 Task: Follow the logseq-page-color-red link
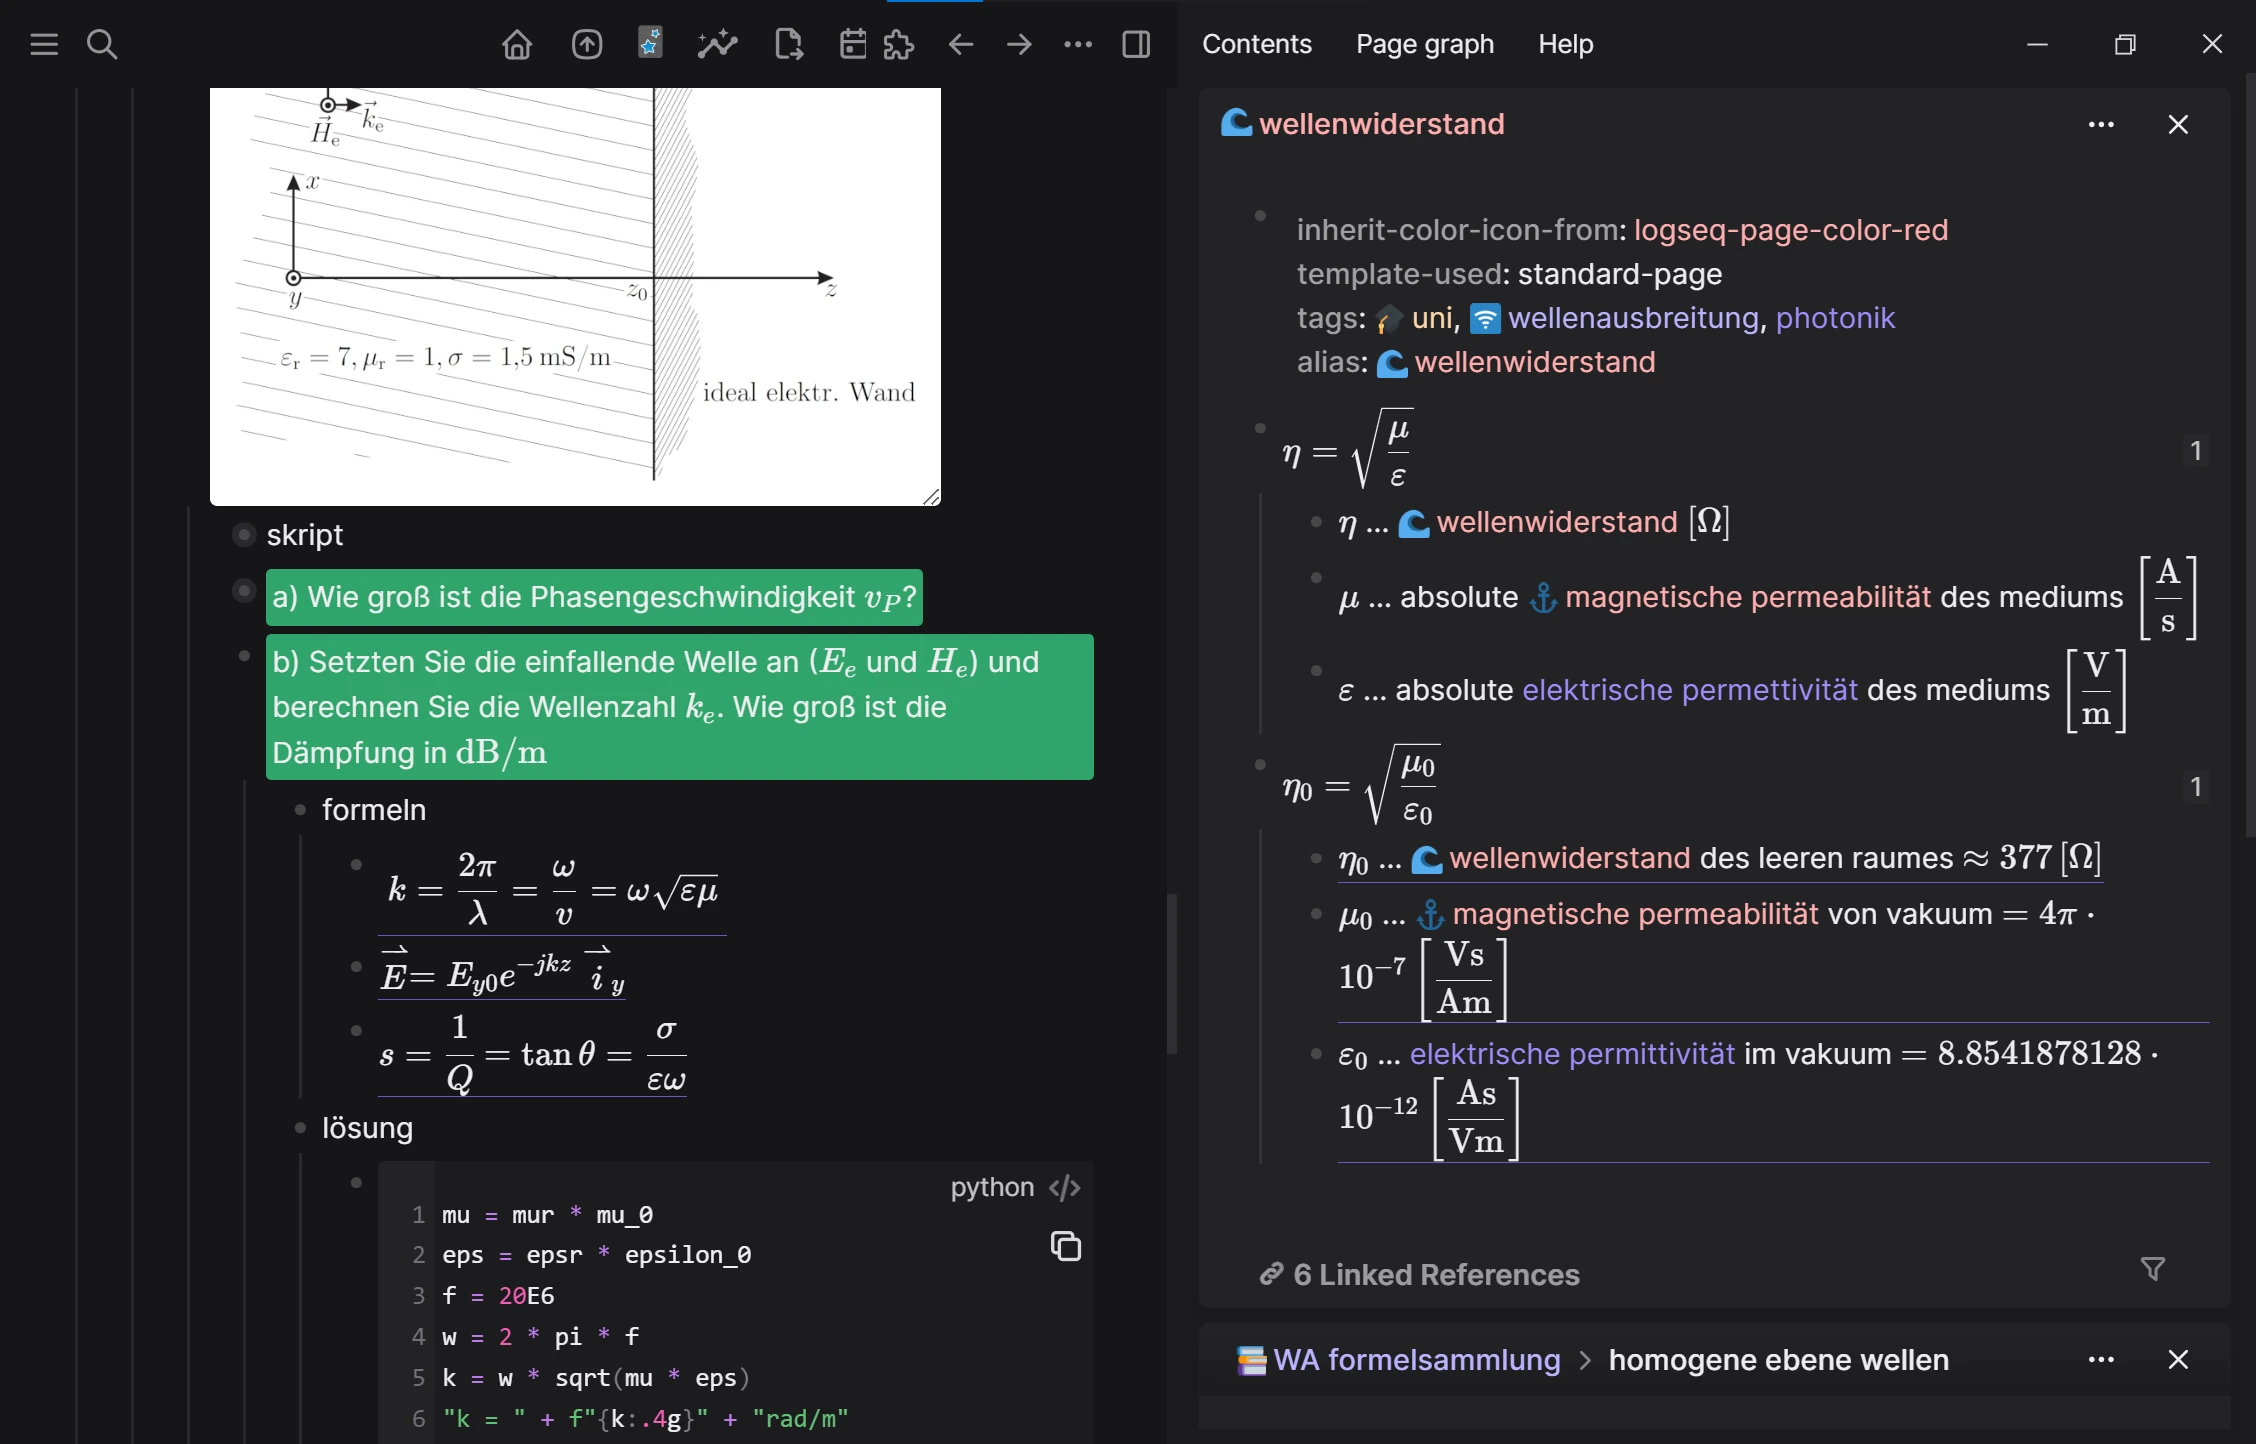coord(1790,230)
